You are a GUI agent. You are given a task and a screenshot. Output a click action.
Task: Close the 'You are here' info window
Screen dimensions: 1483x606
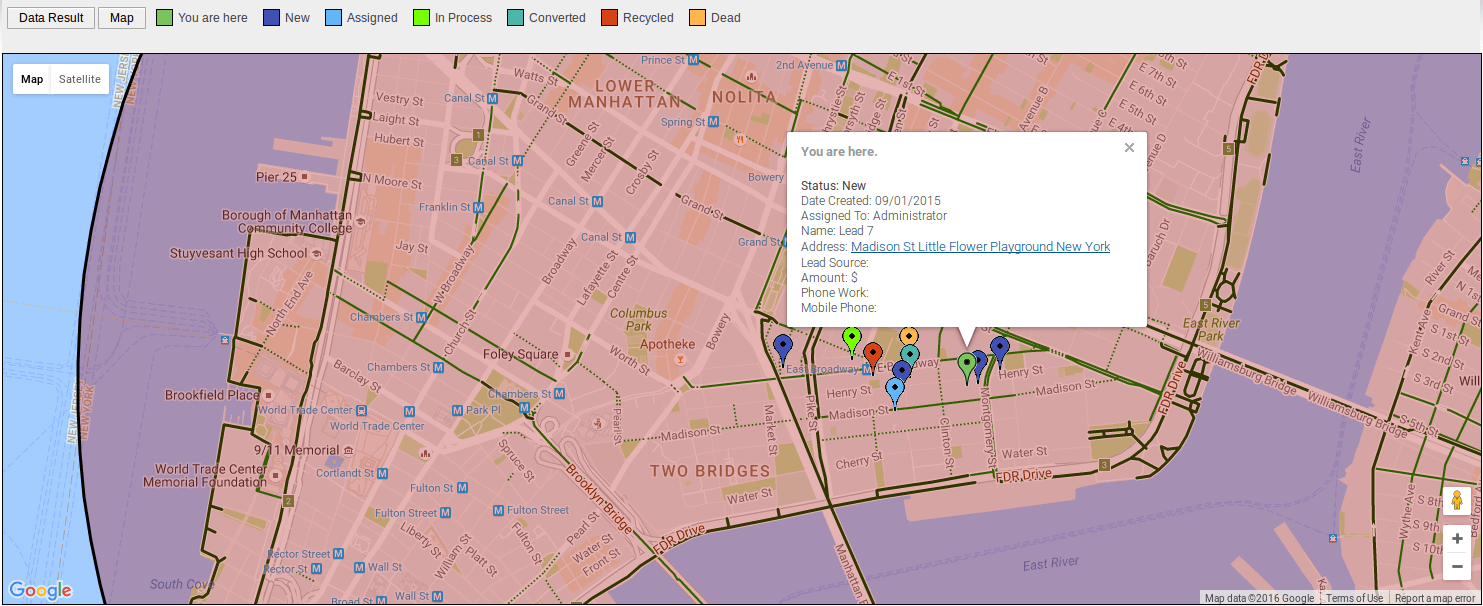pyautogui.click(x=1129, y=148)
